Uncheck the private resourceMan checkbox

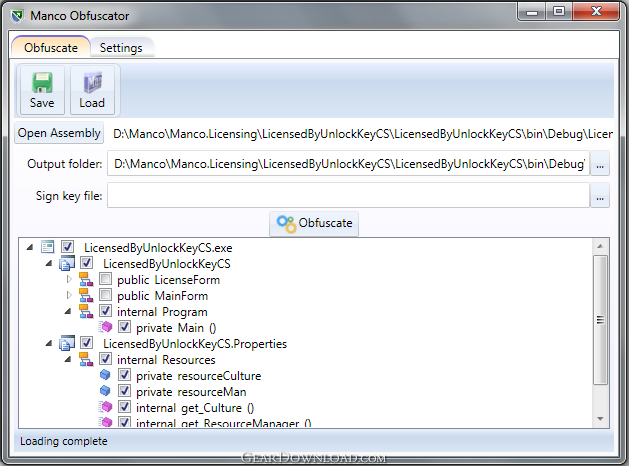pyautogui.click(x=124, y=391)
